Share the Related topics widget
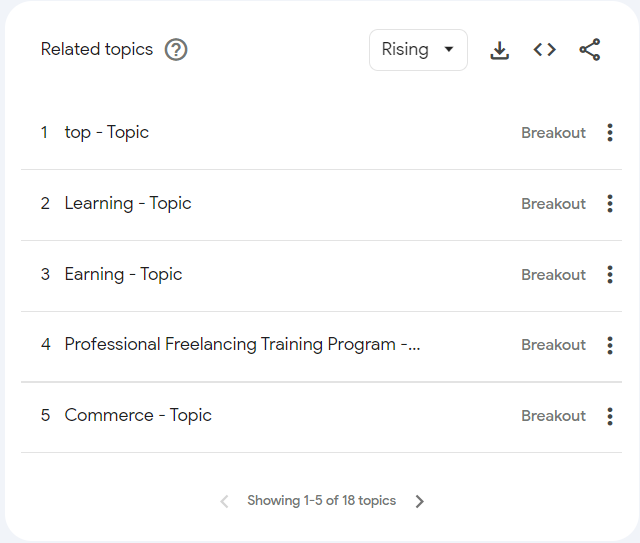 coord(590,50)
